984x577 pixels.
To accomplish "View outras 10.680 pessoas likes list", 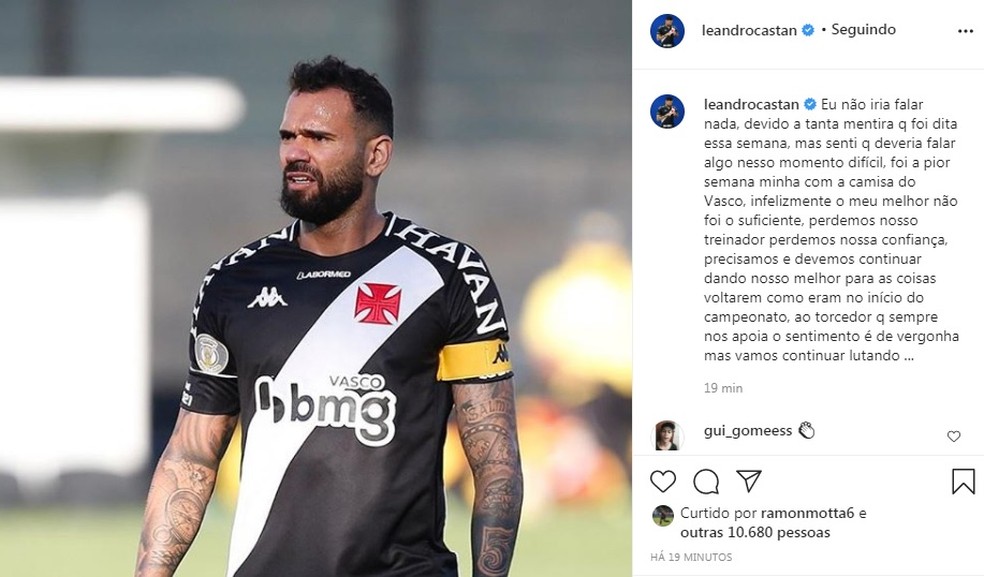I will pos(755,532).
